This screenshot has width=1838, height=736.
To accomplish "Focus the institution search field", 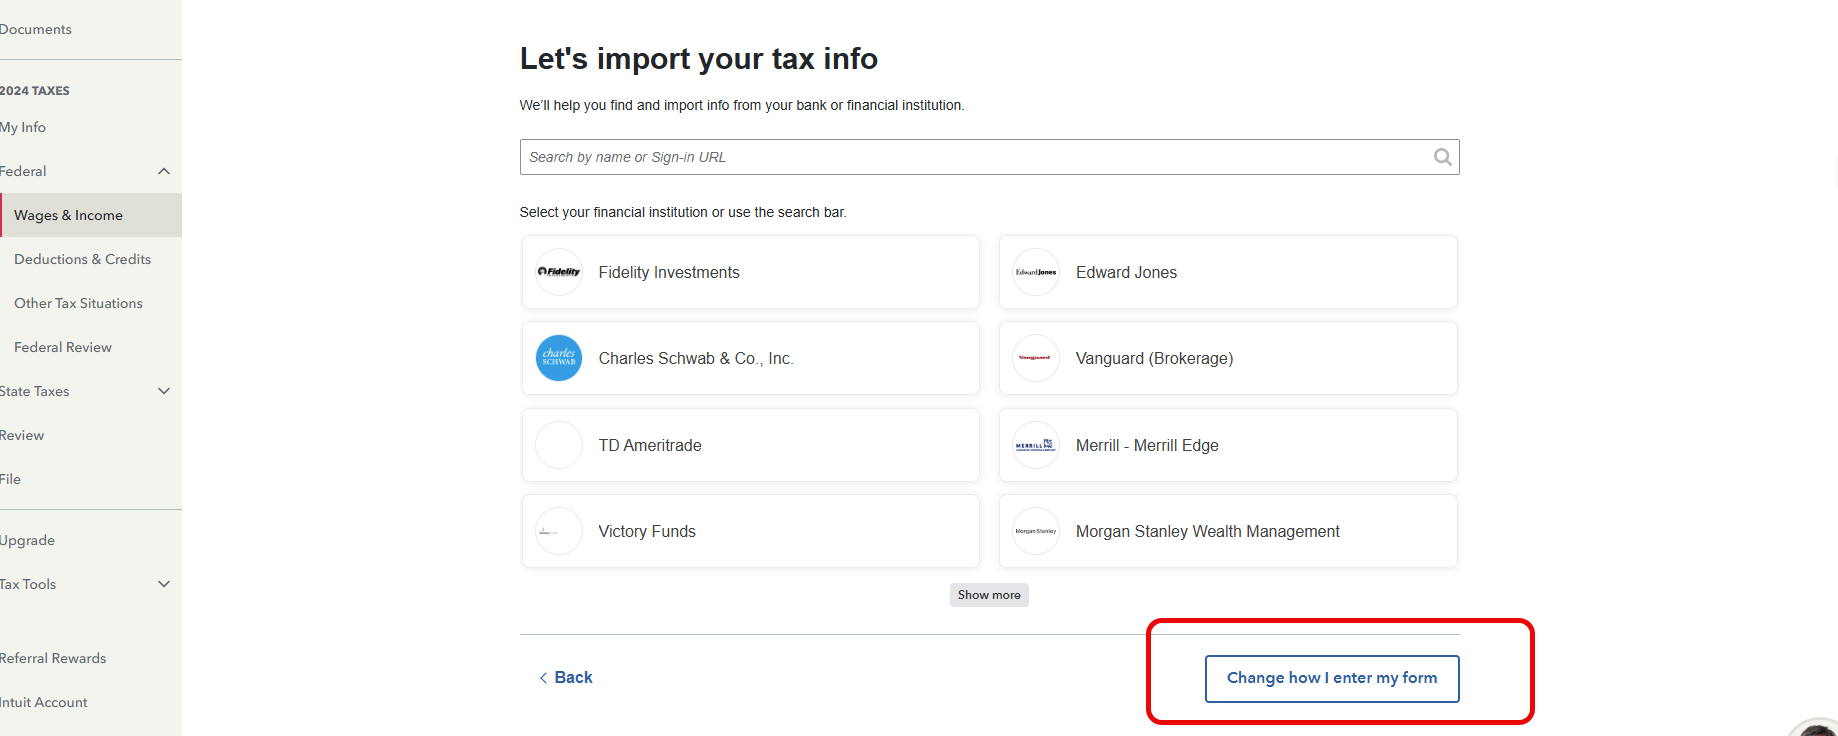I will [x=989, y=157].
